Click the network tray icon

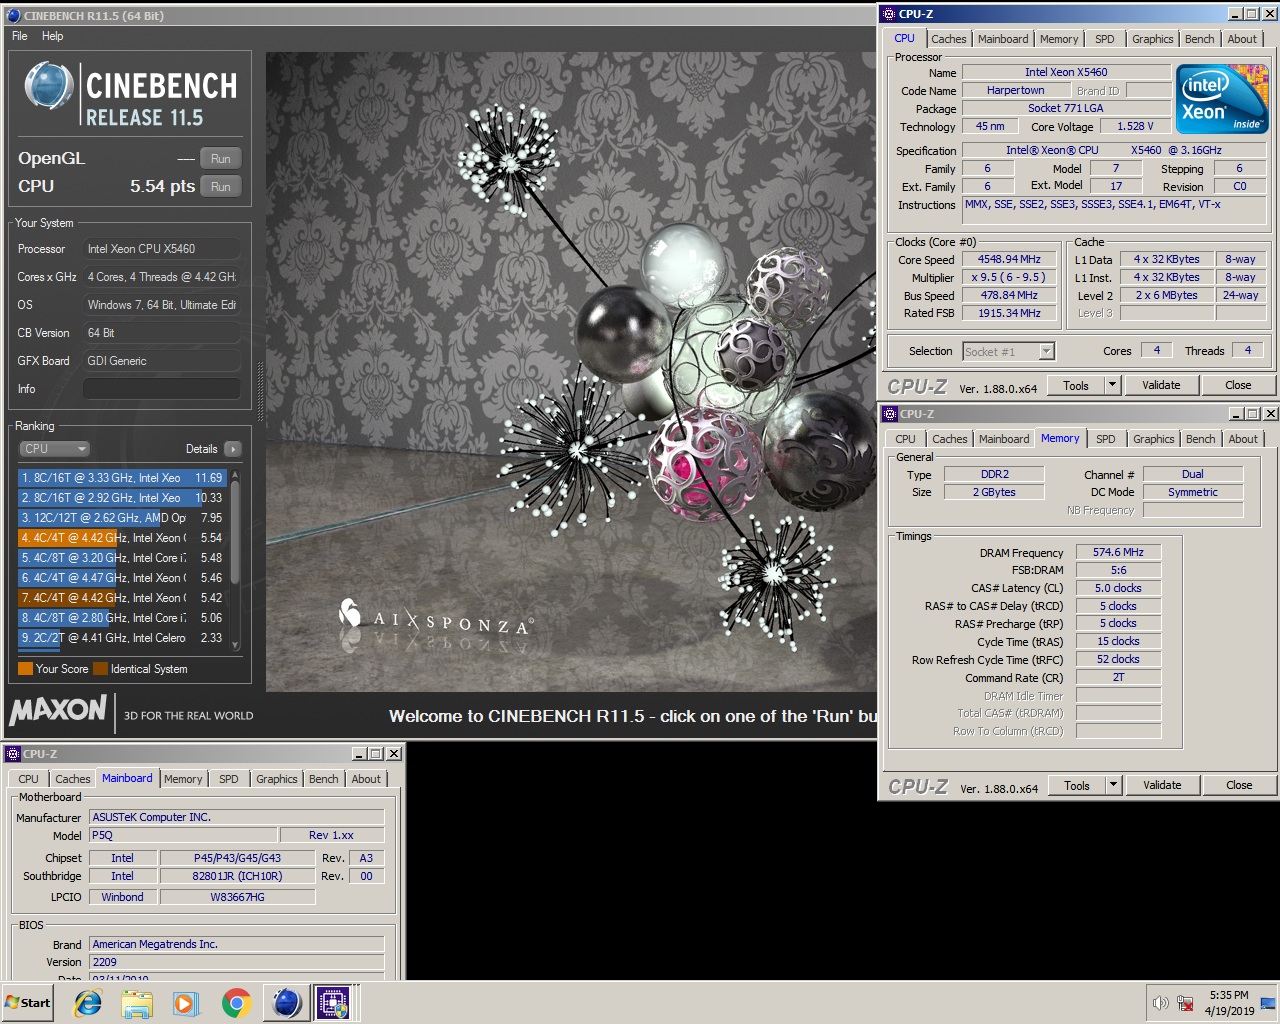click(x=1185, y=1003)
